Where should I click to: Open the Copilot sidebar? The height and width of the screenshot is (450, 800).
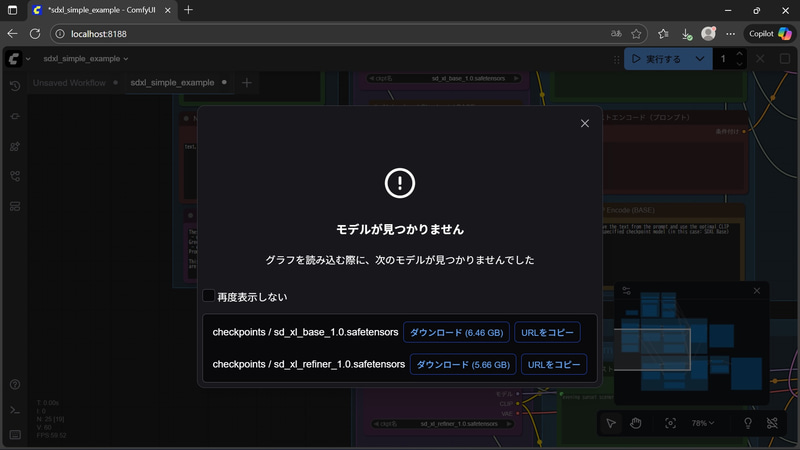click(770, 34)
